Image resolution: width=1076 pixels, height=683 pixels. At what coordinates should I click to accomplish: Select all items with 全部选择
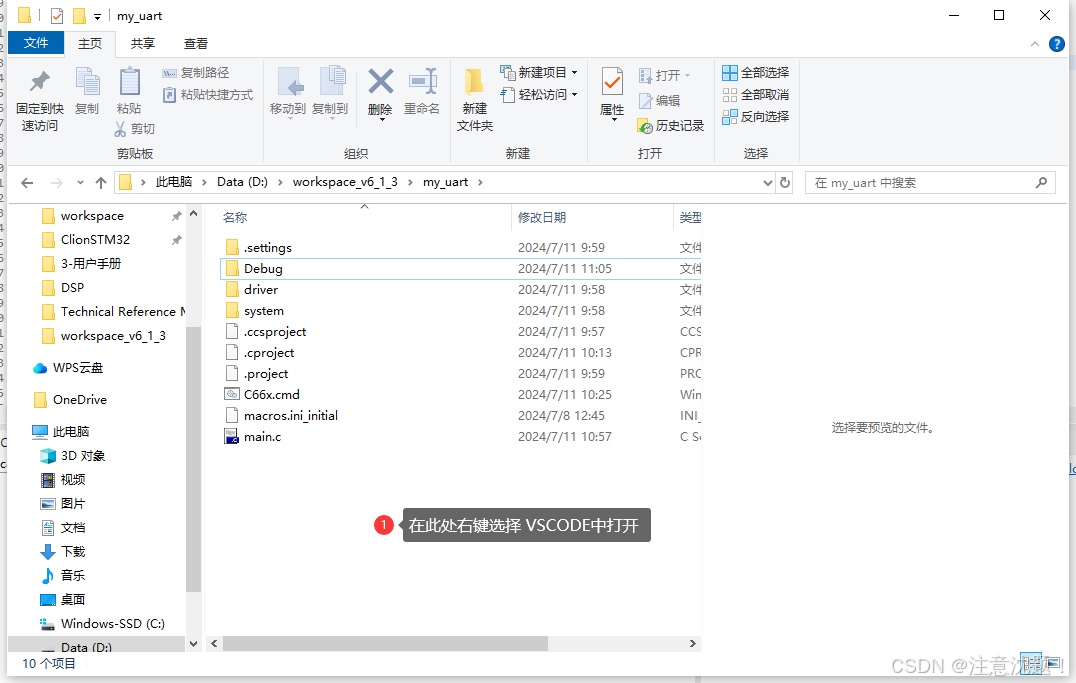coord(755,72)
